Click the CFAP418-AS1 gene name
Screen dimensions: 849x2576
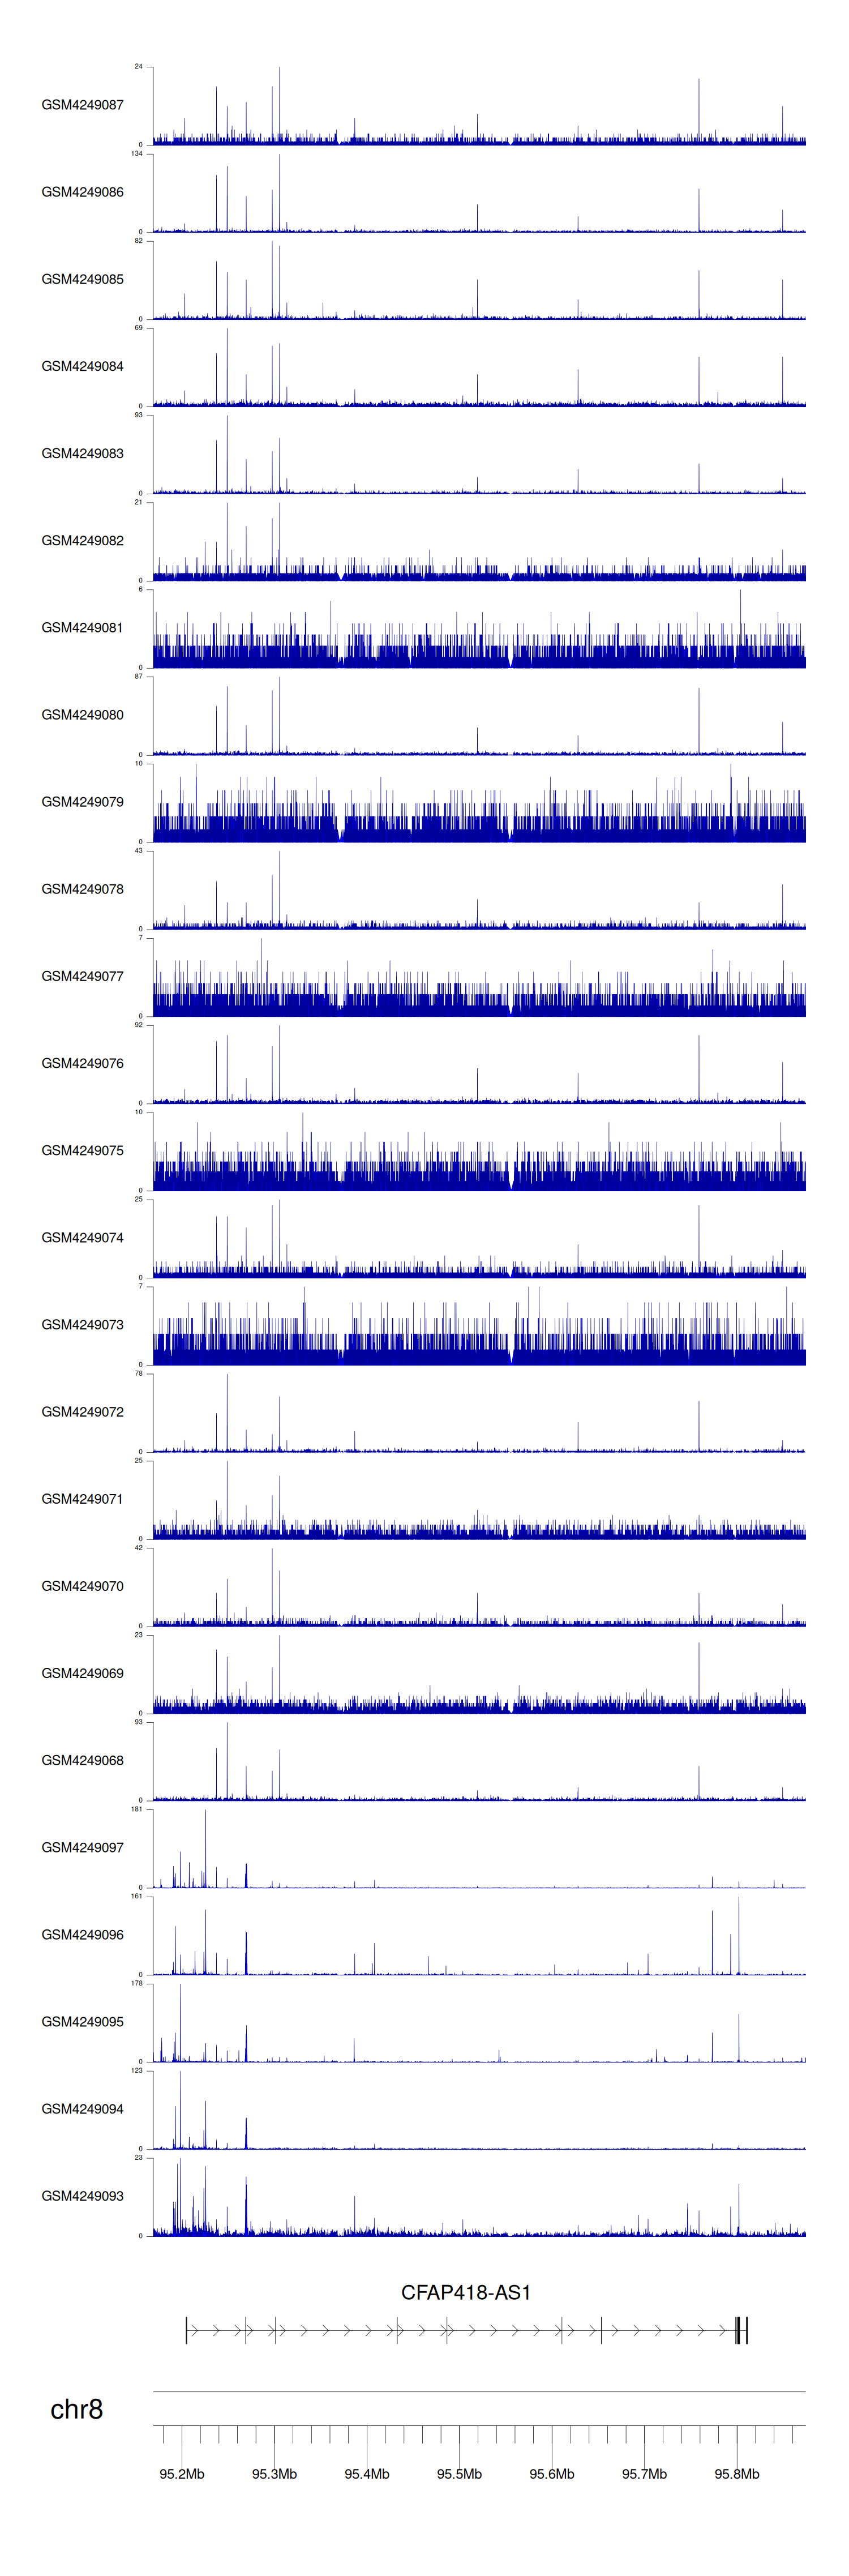coord(465,2292)
